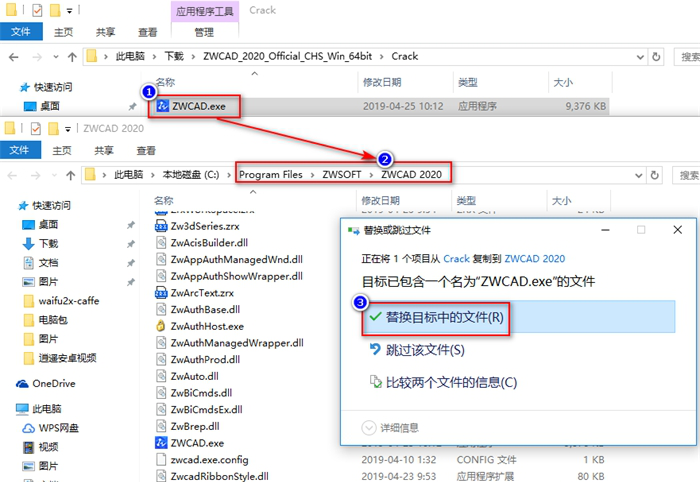The image size is (700, 501).
Task: Select ZwBiCmdsEx.dll
Action: [x=206, y=409]
